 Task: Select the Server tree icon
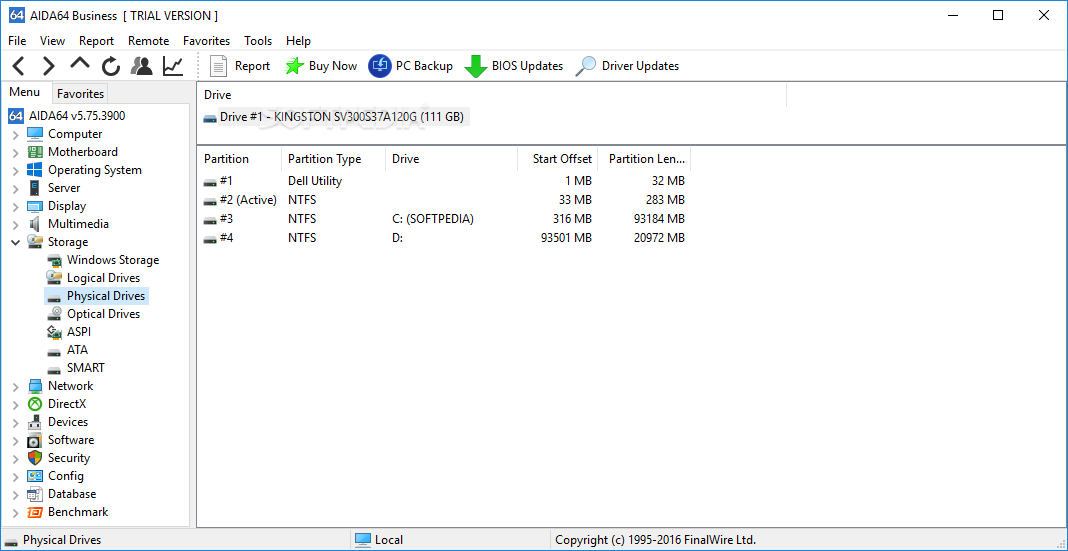(x=35, y=188)
